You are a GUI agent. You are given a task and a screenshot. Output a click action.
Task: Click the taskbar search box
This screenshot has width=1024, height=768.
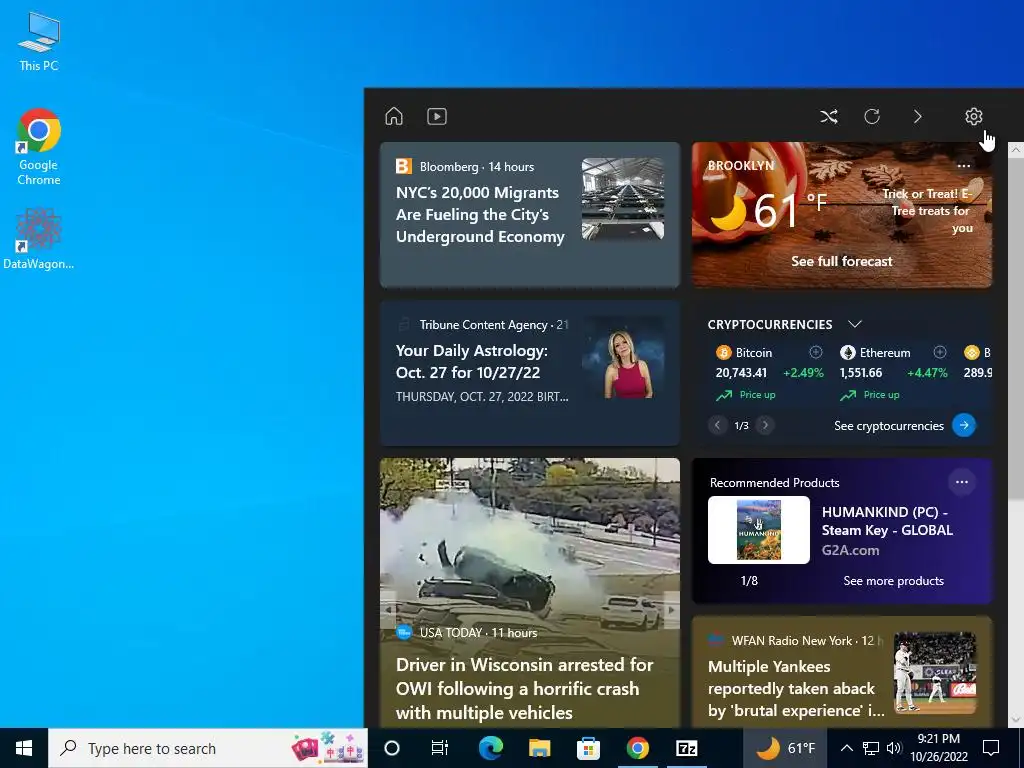(x=208, y=748)
